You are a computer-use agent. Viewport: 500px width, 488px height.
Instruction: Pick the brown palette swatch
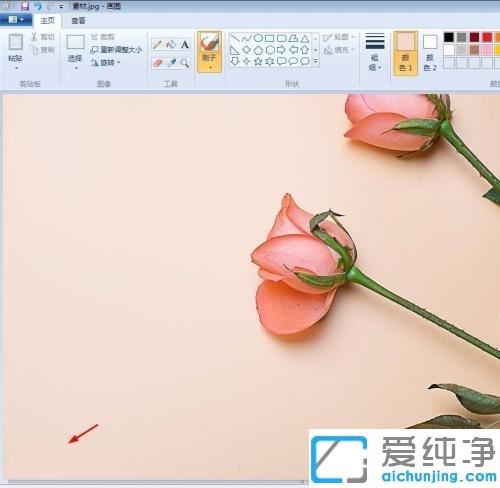coord(474,50)
